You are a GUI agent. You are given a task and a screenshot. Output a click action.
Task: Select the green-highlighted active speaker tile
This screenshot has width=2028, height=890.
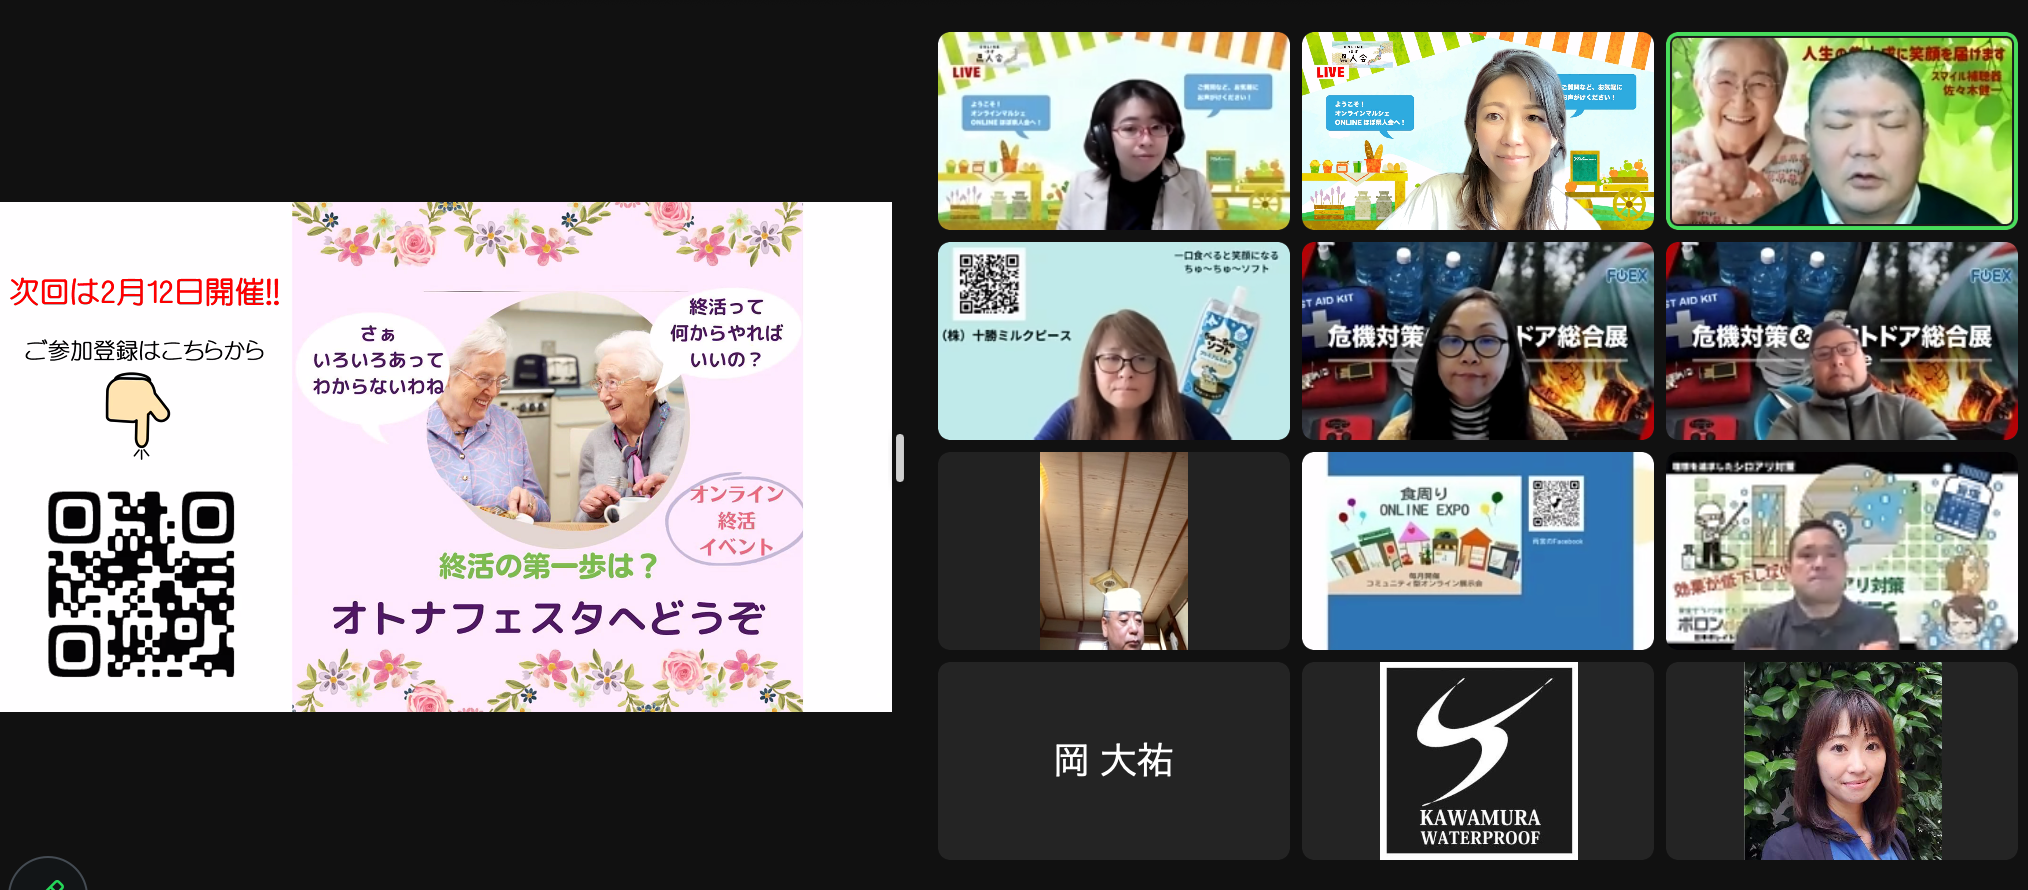[1841, 131]
